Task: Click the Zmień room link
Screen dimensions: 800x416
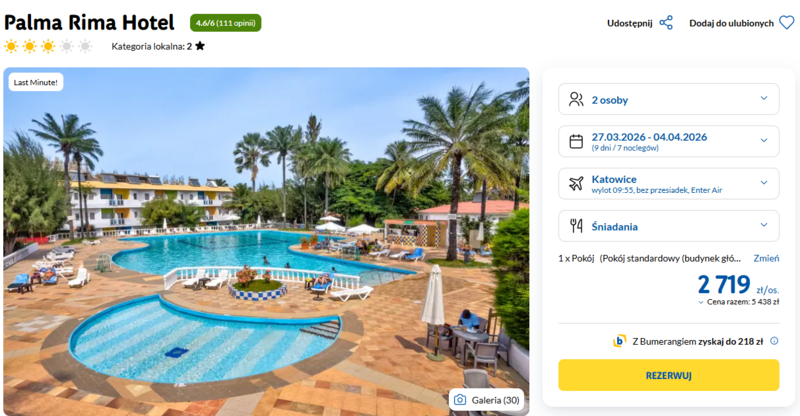Action: tap(766, 258)
